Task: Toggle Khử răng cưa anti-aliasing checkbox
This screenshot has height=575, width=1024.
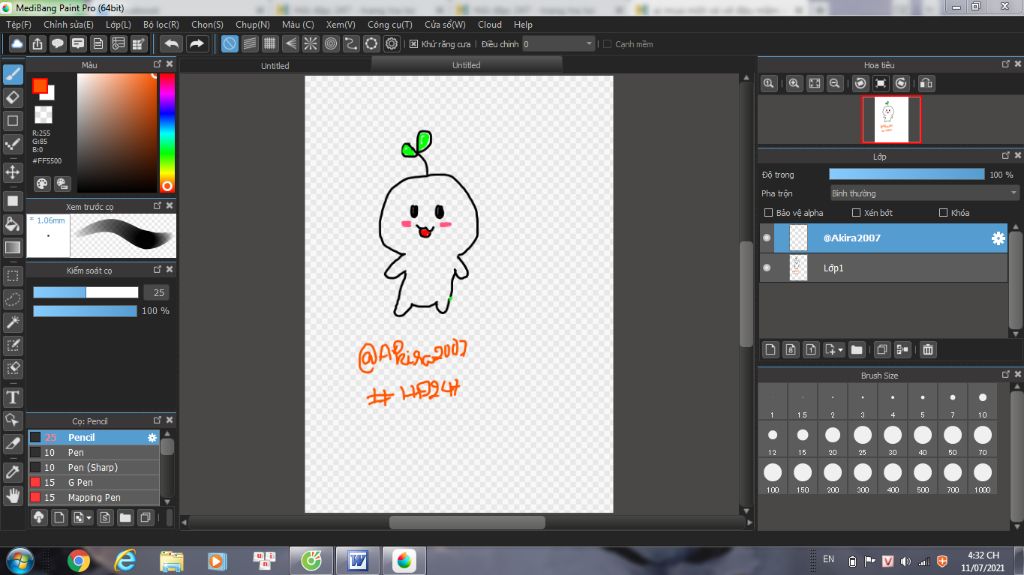Action: coord(414,44)
